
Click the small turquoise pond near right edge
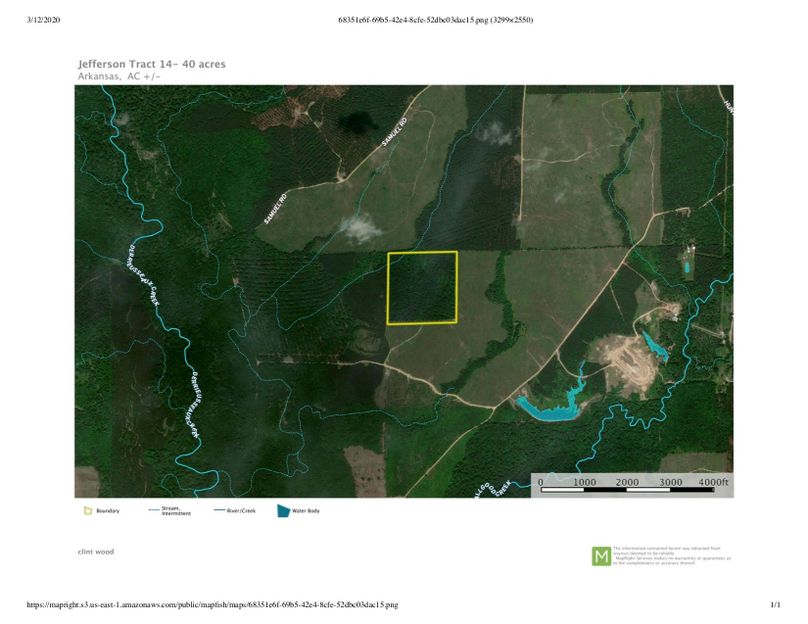click(687, 267)
